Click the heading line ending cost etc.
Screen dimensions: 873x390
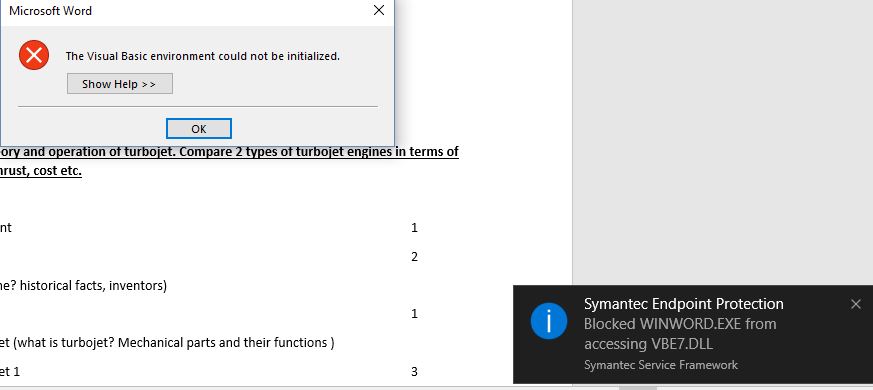41,170
